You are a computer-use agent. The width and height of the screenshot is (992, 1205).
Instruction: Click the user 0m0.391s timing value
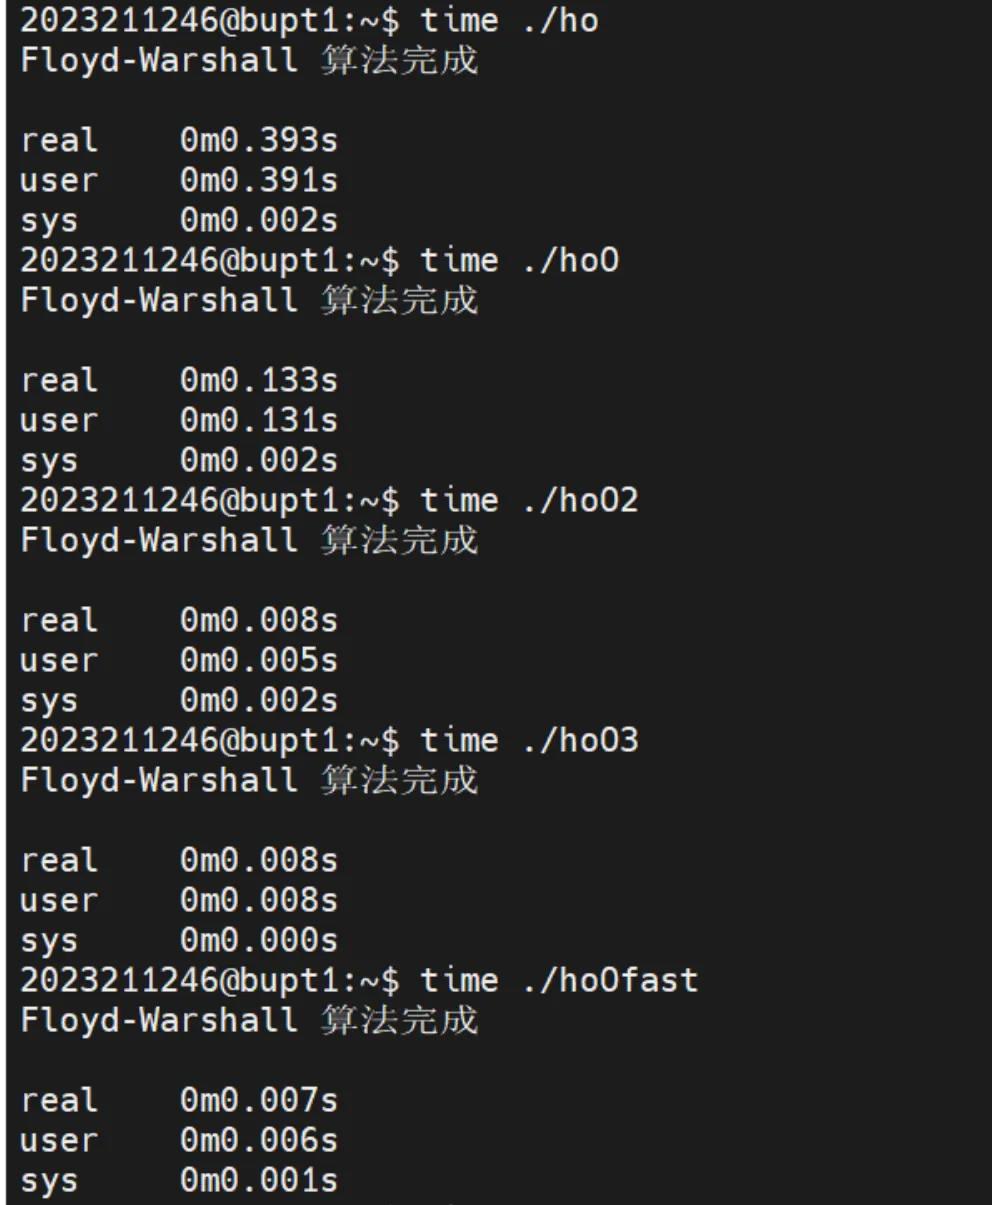coord(259,180)
